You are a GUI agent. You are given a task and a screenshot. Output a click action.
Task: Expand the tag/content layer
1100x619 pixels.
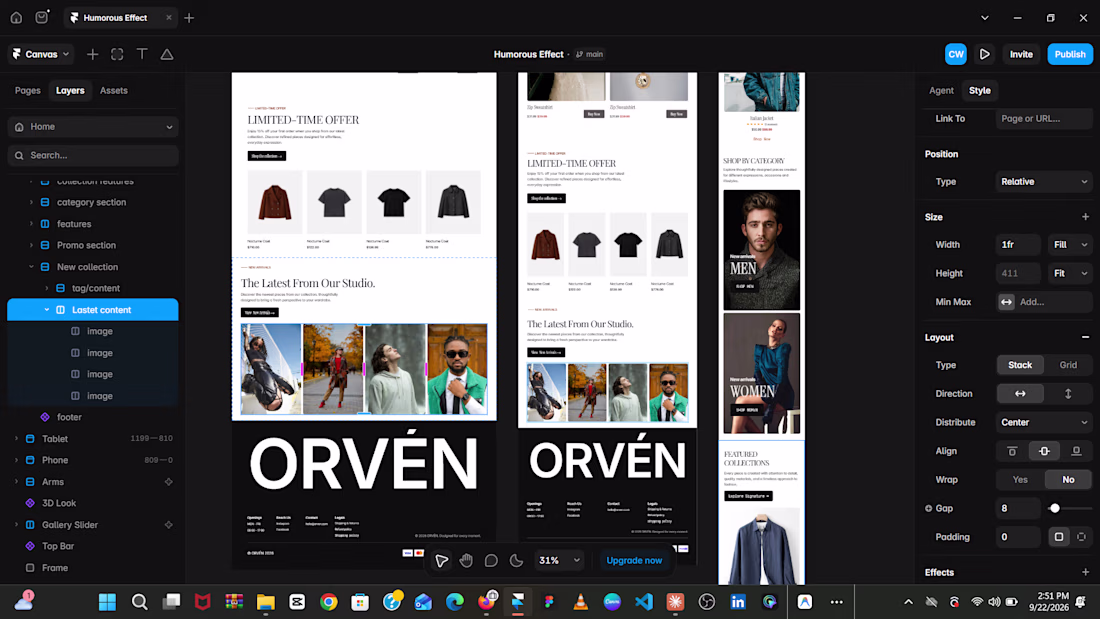(x=46, y=288)
